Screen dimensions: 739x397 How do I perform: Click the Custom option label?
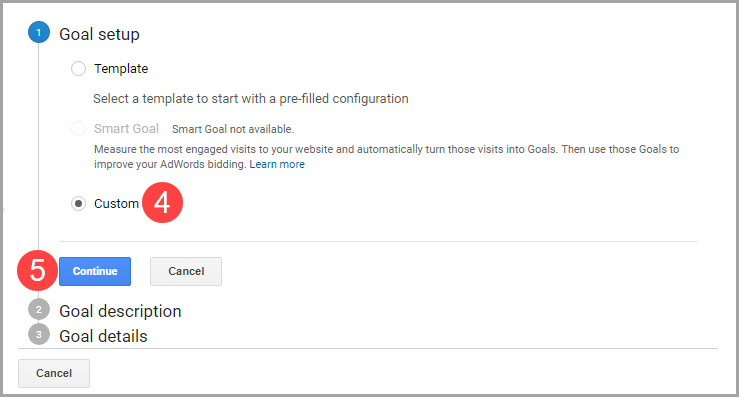[116, 204]
